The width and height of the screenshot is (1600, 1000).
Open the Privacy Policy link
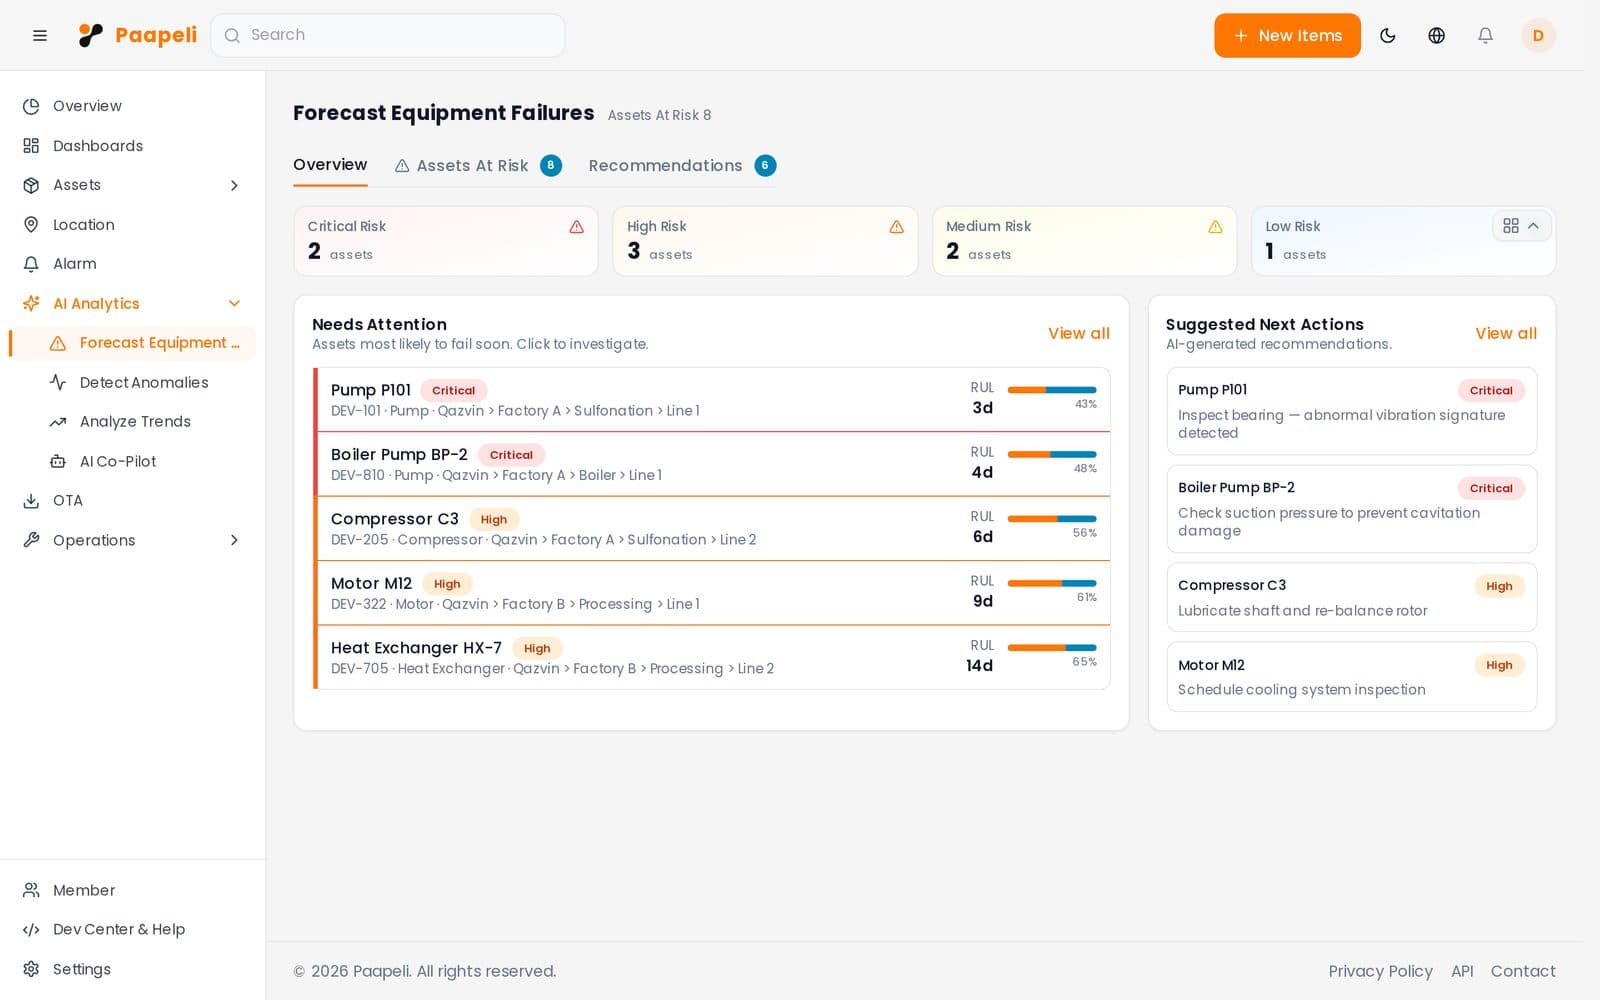click(1380, 972)
